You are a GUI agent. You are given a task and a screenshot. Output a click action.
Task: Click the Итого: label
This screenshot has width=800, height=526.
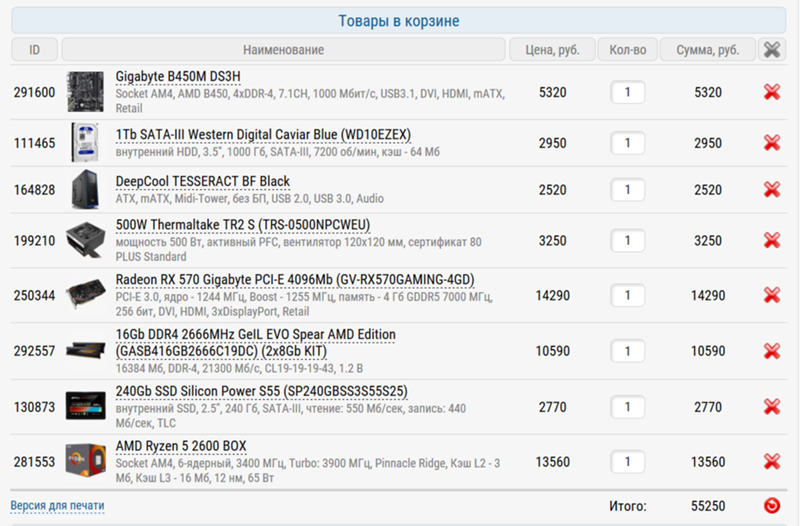point(628,506)
